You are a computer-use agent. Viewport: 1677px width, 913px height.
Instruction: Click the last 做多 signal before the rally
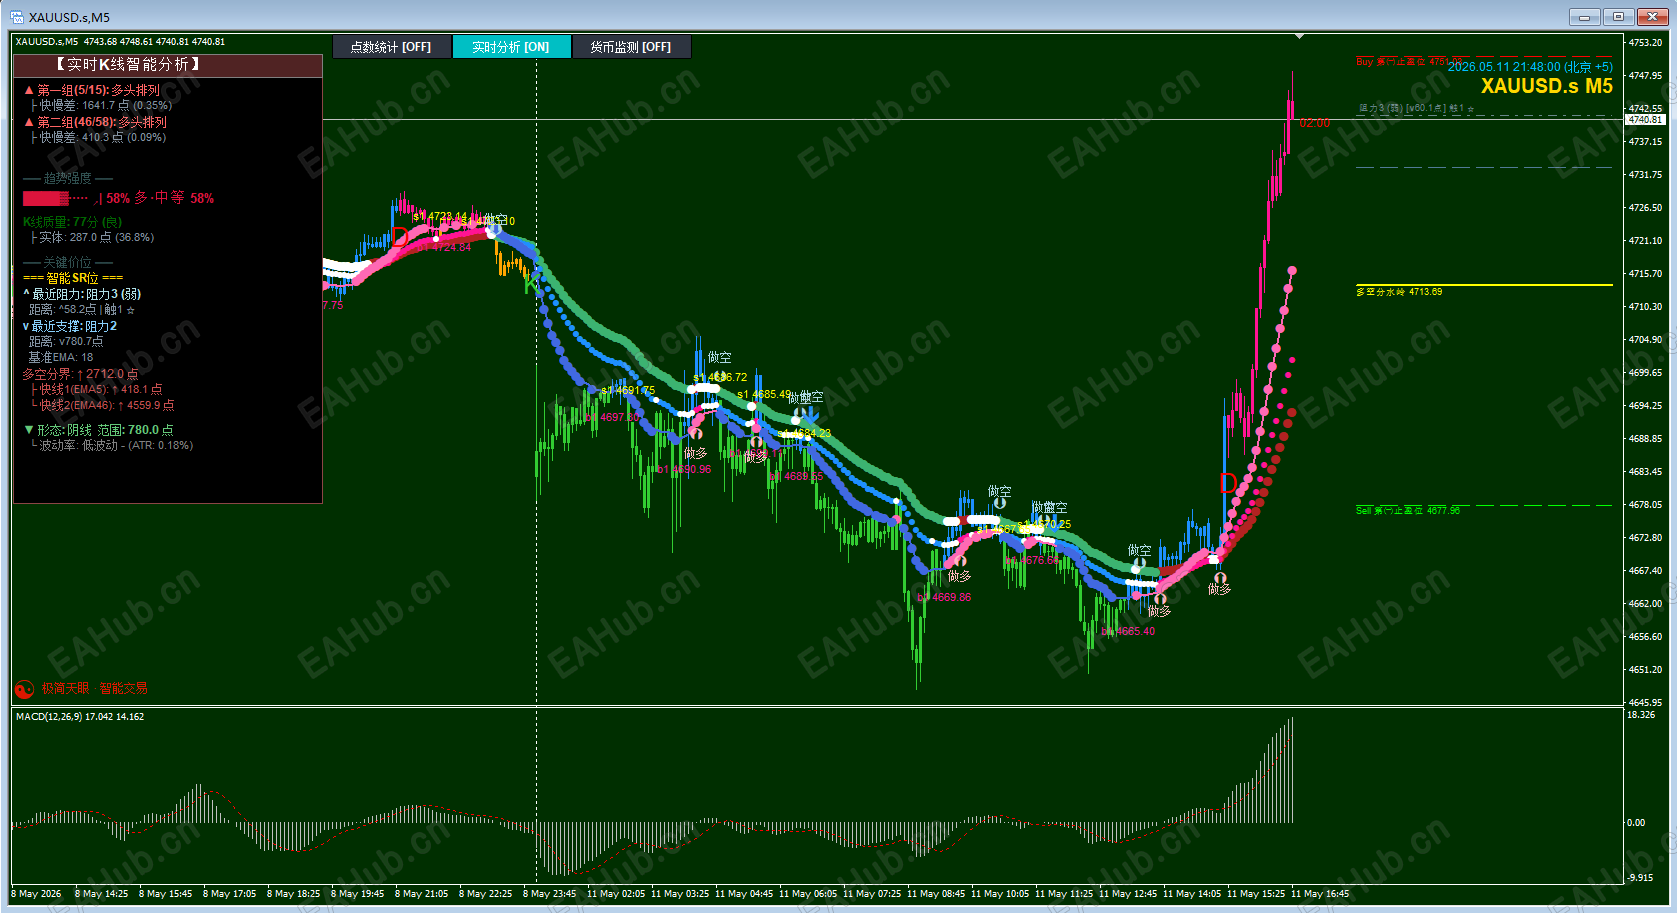click(1219, 589)
